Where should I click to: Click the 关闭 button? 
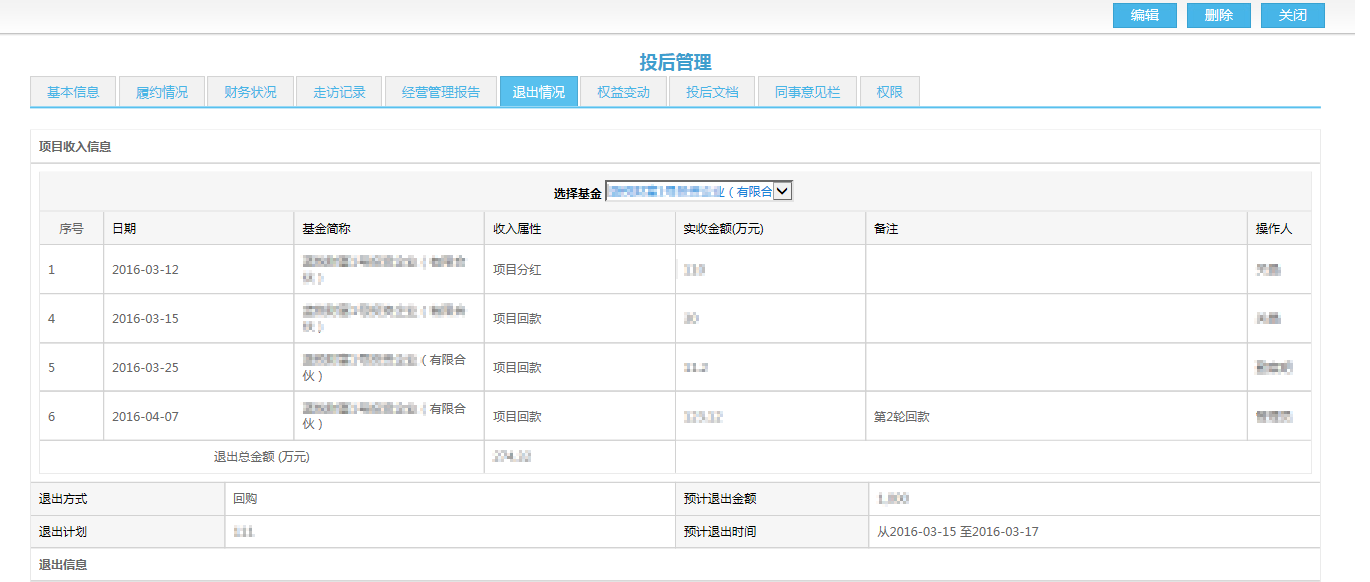click(x=1292, y=15)
